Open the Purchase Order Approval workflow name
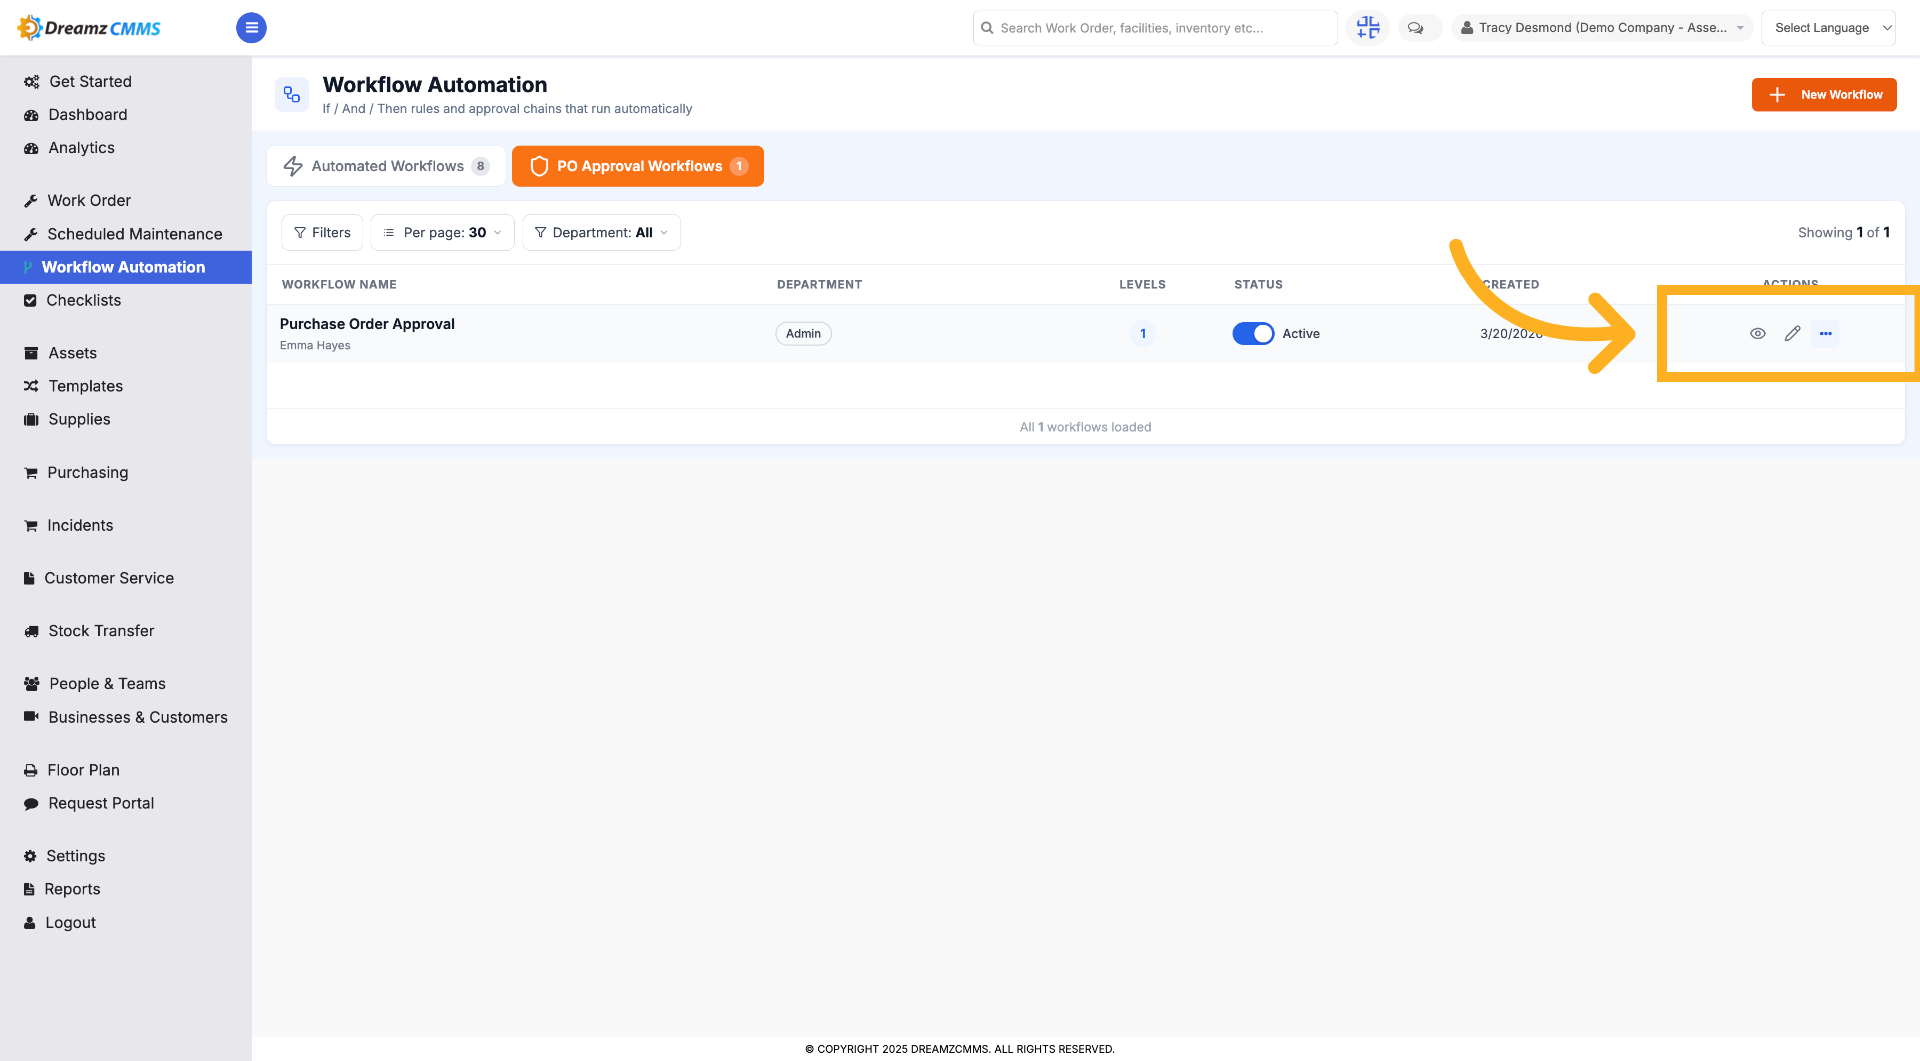The width and height of the screenshot is (1920, 1061). coord(367,324)
